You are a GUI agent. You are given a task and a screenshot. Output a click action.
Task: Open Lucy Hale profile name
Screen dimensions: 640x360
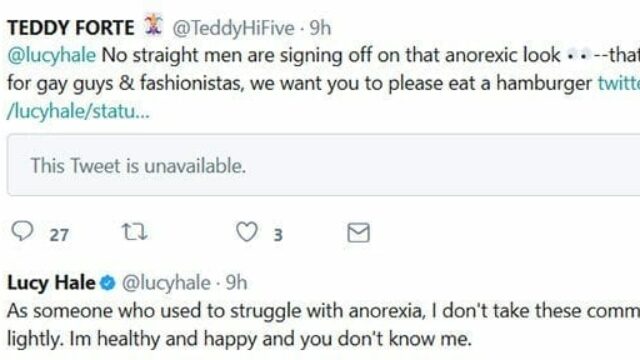click(51, 282)
